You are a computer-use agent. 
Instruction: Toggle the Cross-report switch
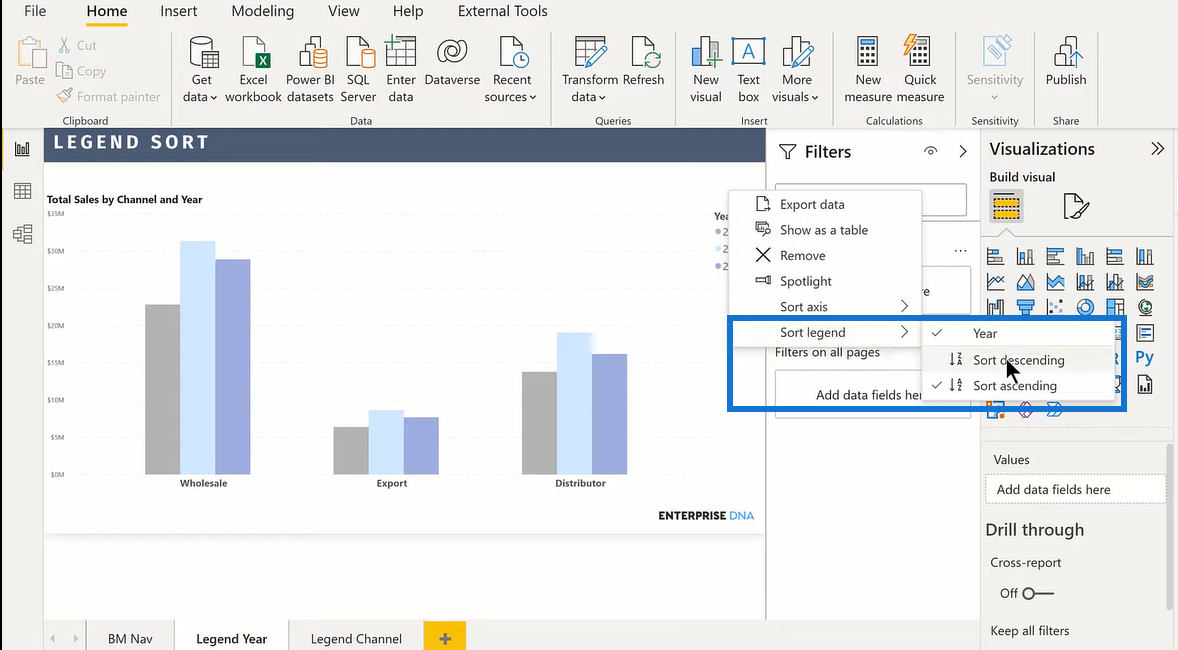1038,594
